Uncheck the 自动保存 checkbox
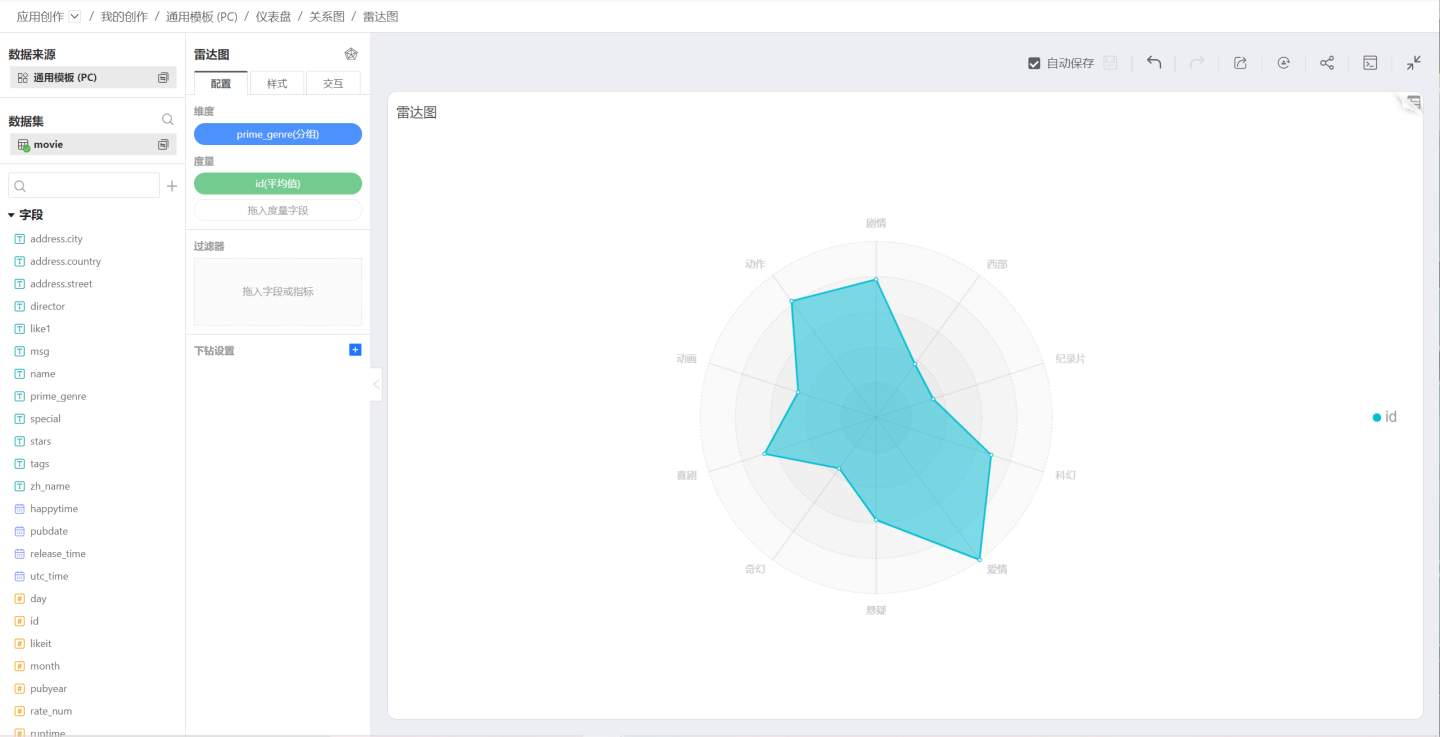Image resolution: width=1440 pixels, height=737 pixels. click(1034, 63)
